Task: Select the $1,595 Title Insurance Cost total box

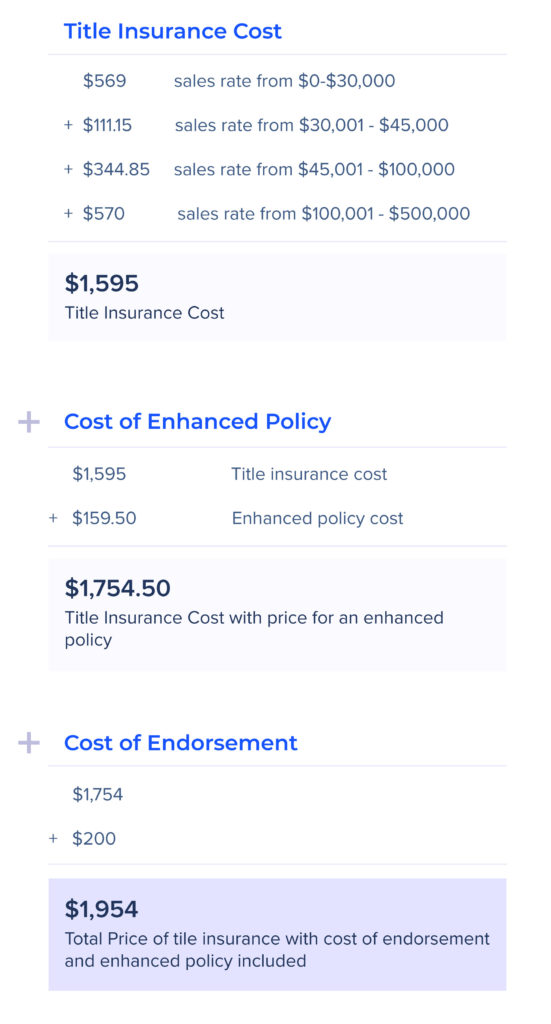Action: [277, 297]
